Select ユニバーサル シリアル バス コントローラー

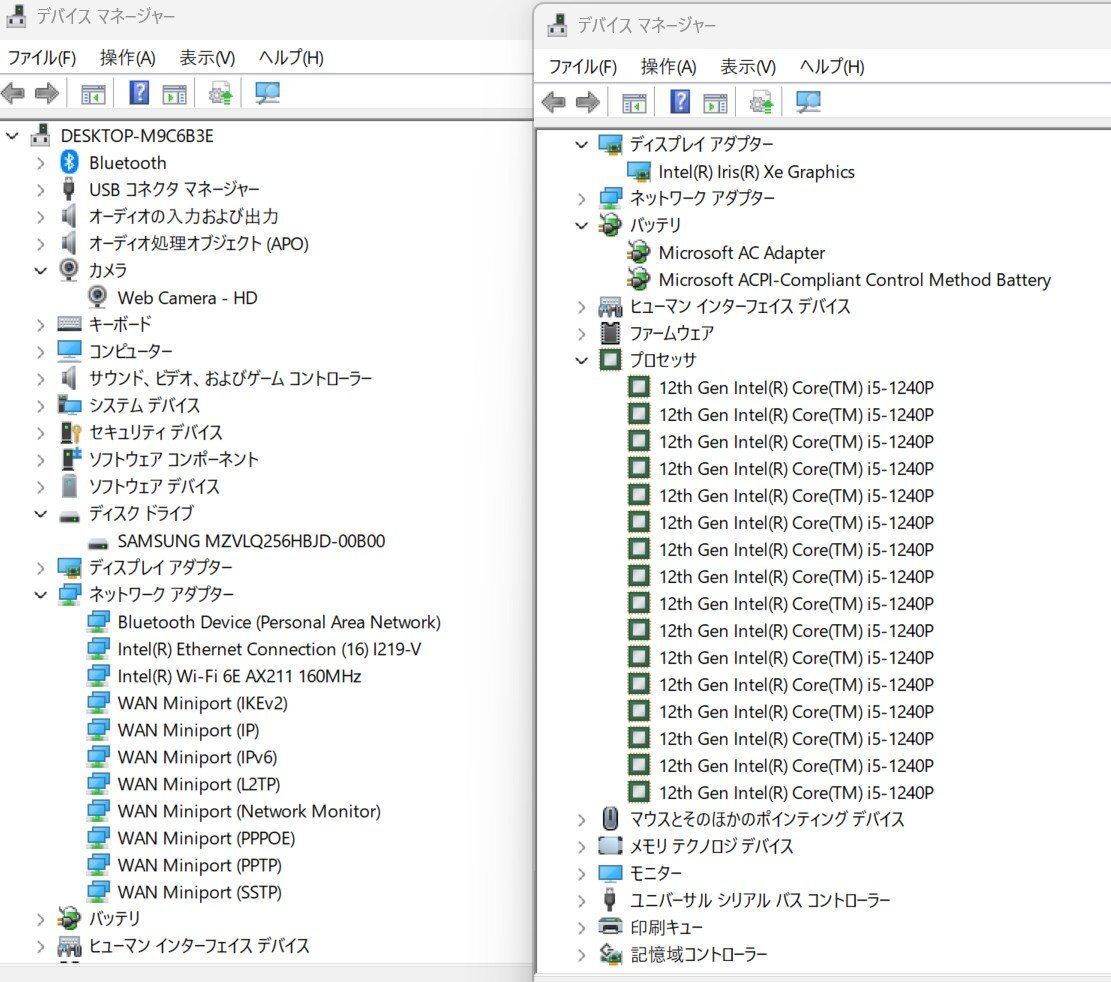click(x=760, y=900)
